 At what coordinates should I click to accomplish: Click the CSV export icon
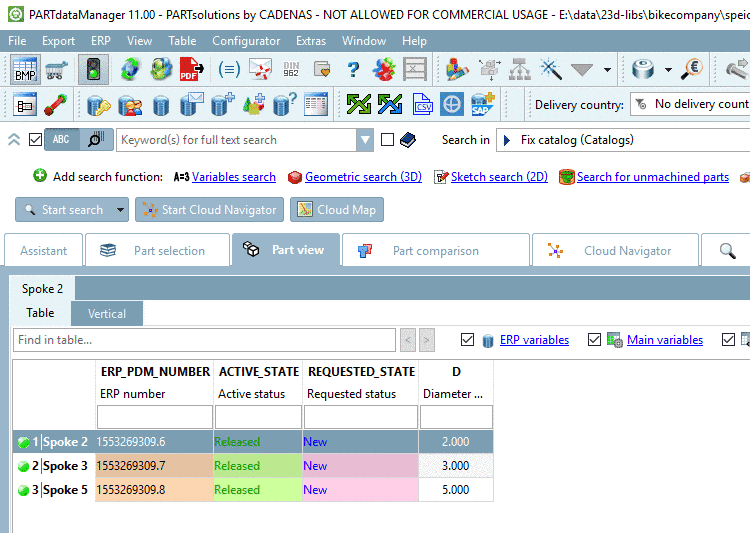422,104
